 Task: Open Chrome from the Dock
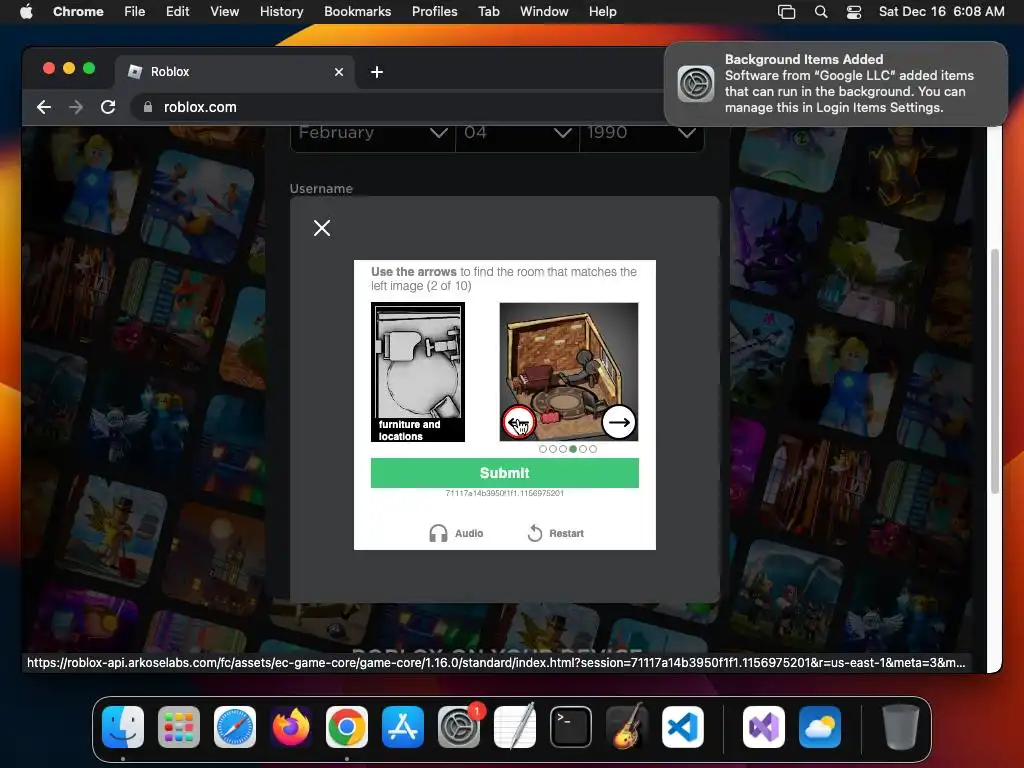(x=347, y=727)
